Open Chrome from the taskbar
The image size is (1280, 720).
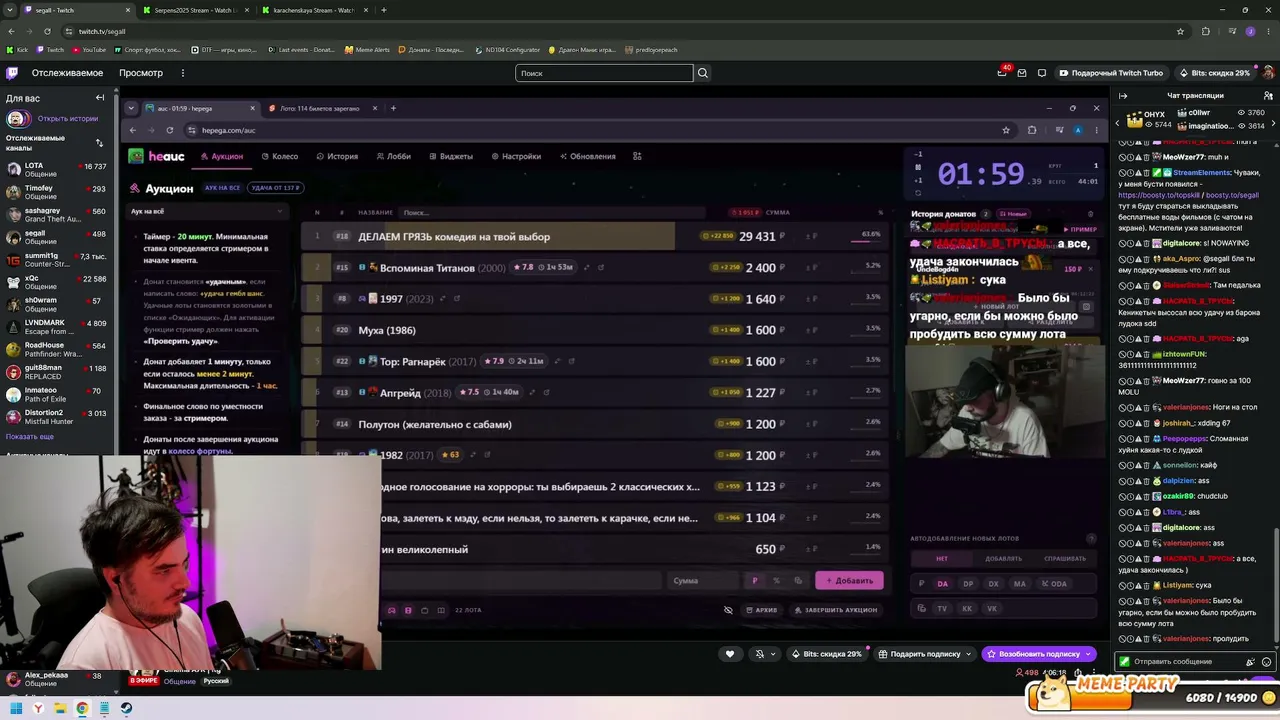82,709
